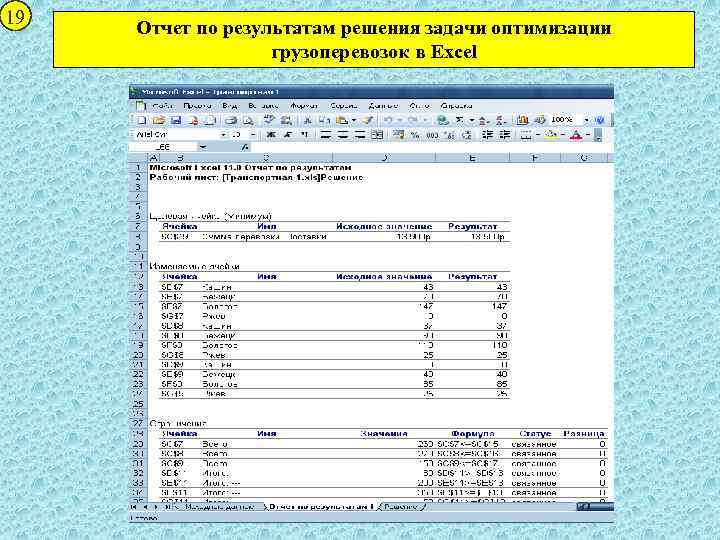720x540 pixels.
Task: Open the Справка menu
Action: (x=456, y=106)
